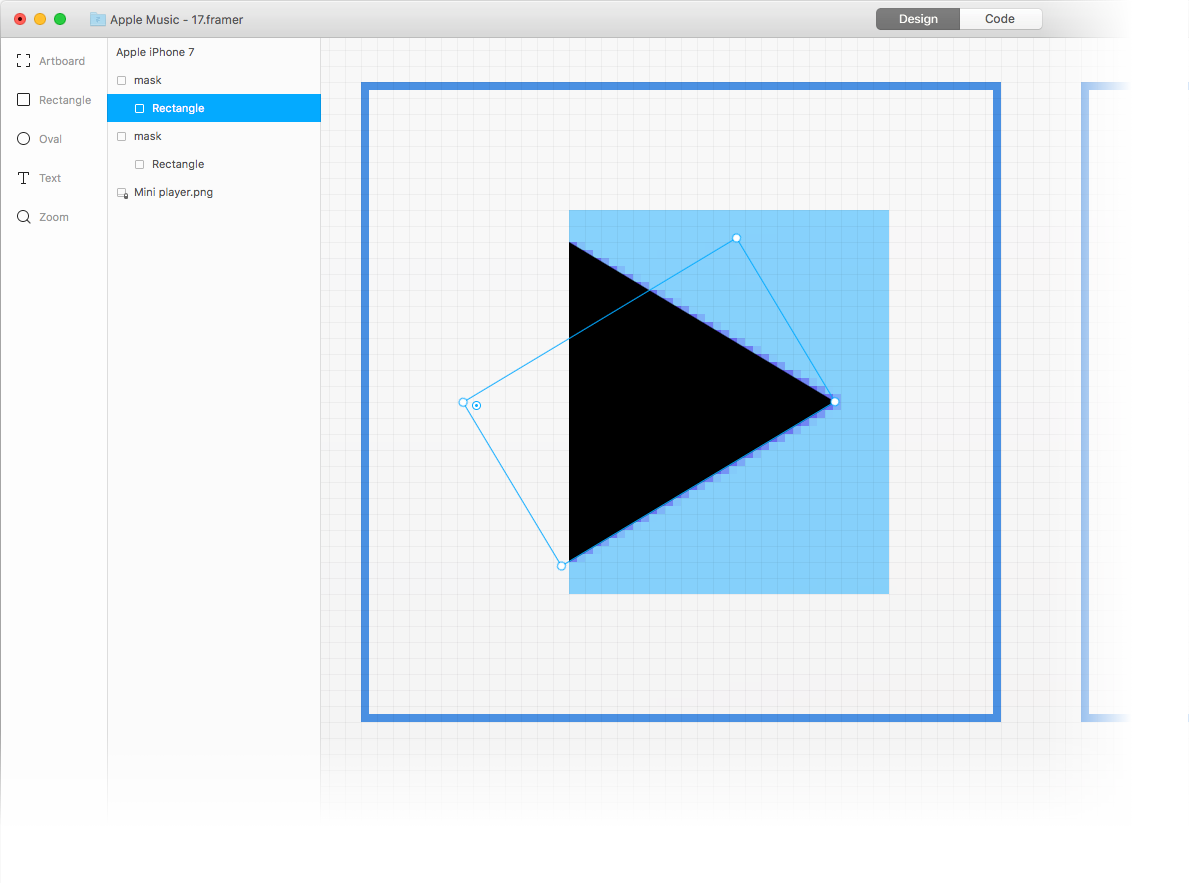
Task: Select the second mask layer
Action: (214, 137)
